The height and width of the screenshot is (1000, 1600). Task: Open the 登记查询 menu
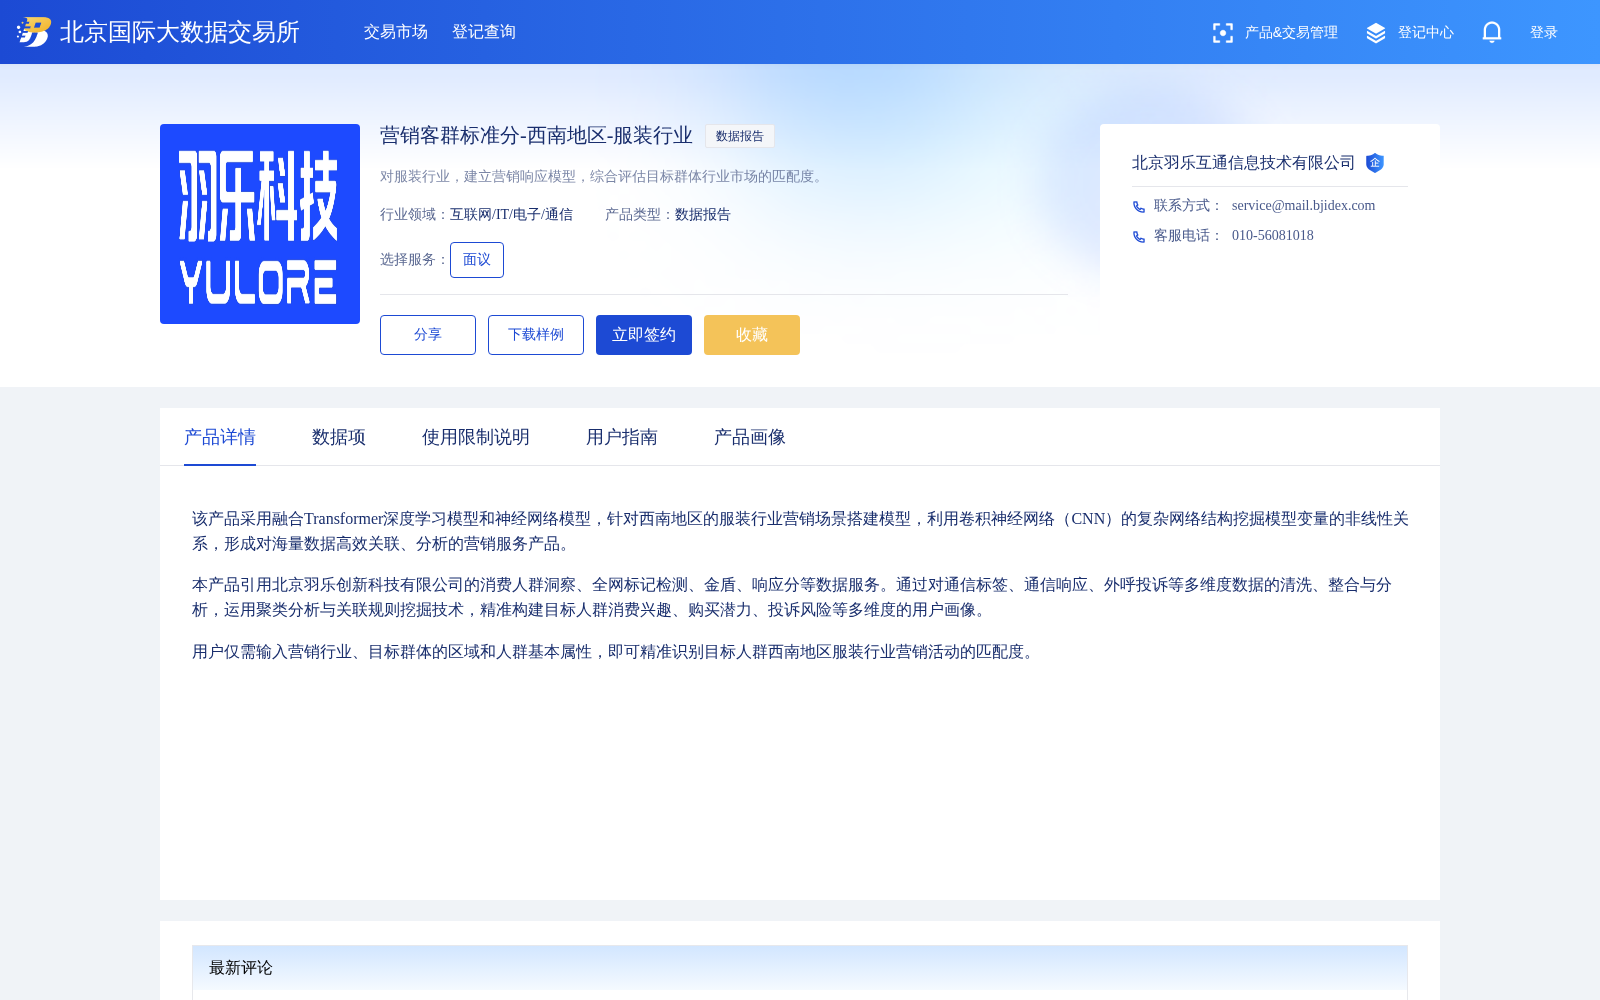484,32
